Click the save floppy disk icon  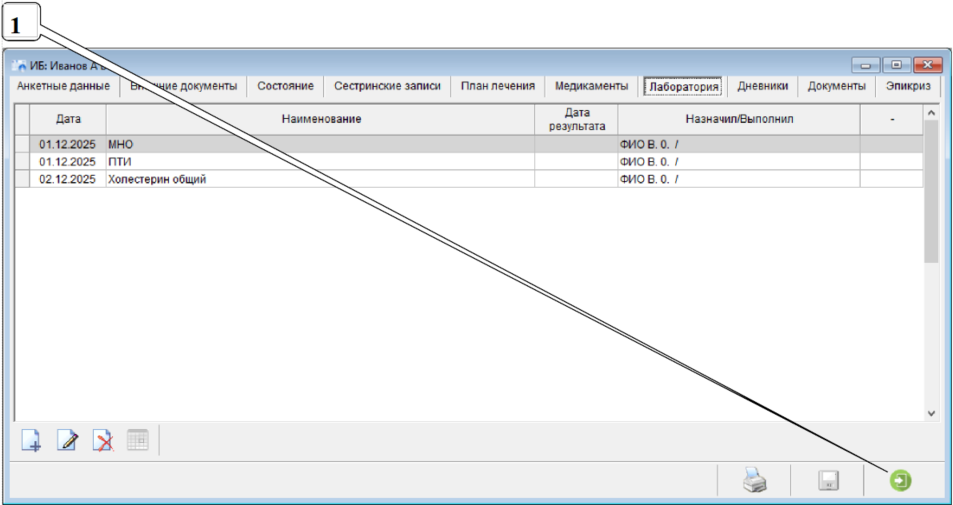point(827,481)
